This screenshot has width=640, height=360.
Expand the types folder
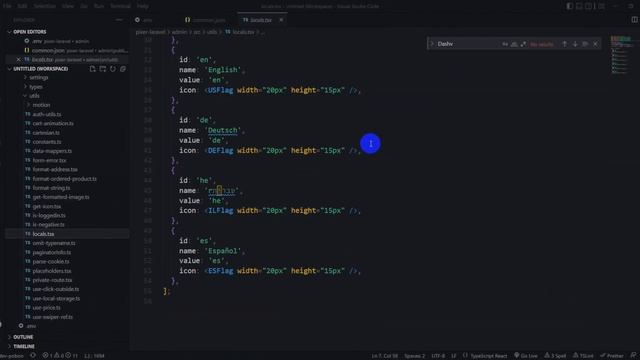click(36, 87)
